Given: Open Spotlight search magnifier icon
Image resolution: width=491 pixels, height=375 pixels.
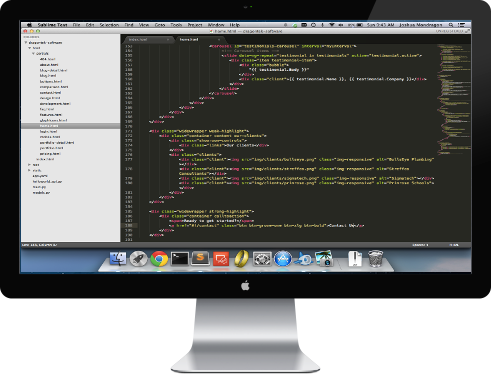Looking at the screenshot, I should (x=450, y=25).
